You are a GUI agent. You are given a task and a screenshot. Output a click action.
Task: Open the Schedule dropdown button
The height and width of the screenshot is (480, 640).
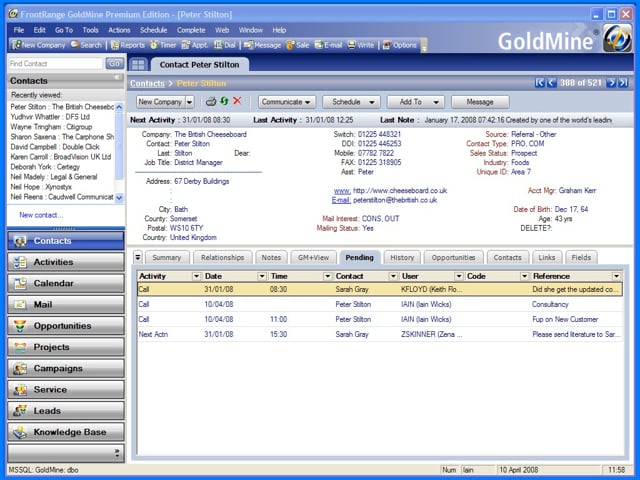[351, 102]
